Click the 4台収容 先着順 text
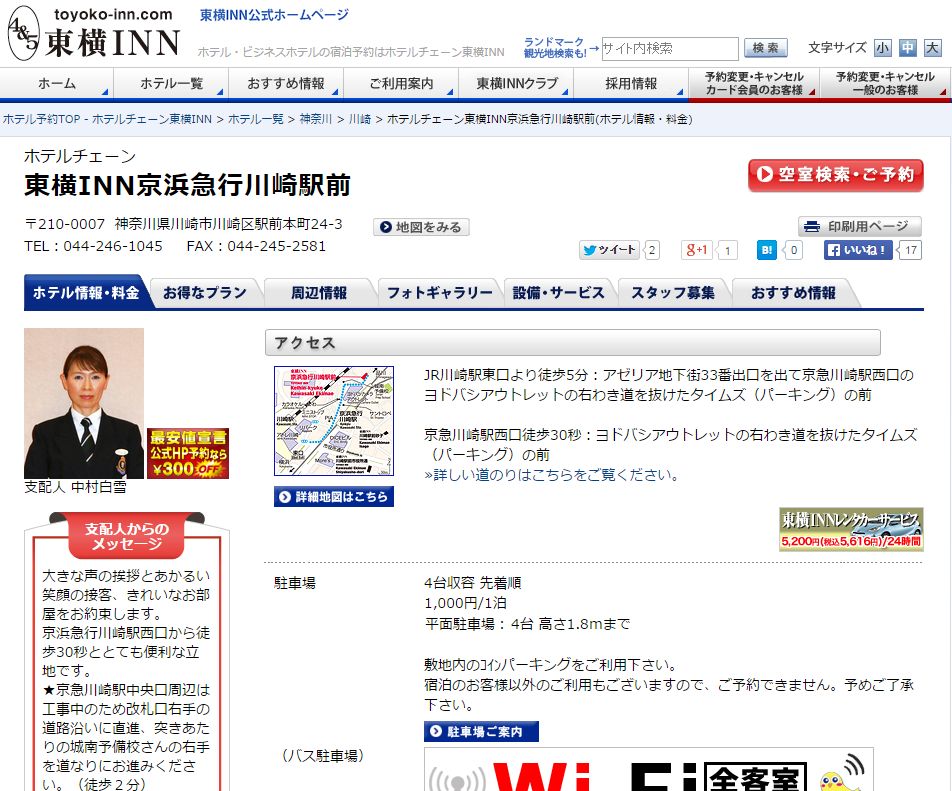This screenshot has height=791, width=952. tap(472, 583)
